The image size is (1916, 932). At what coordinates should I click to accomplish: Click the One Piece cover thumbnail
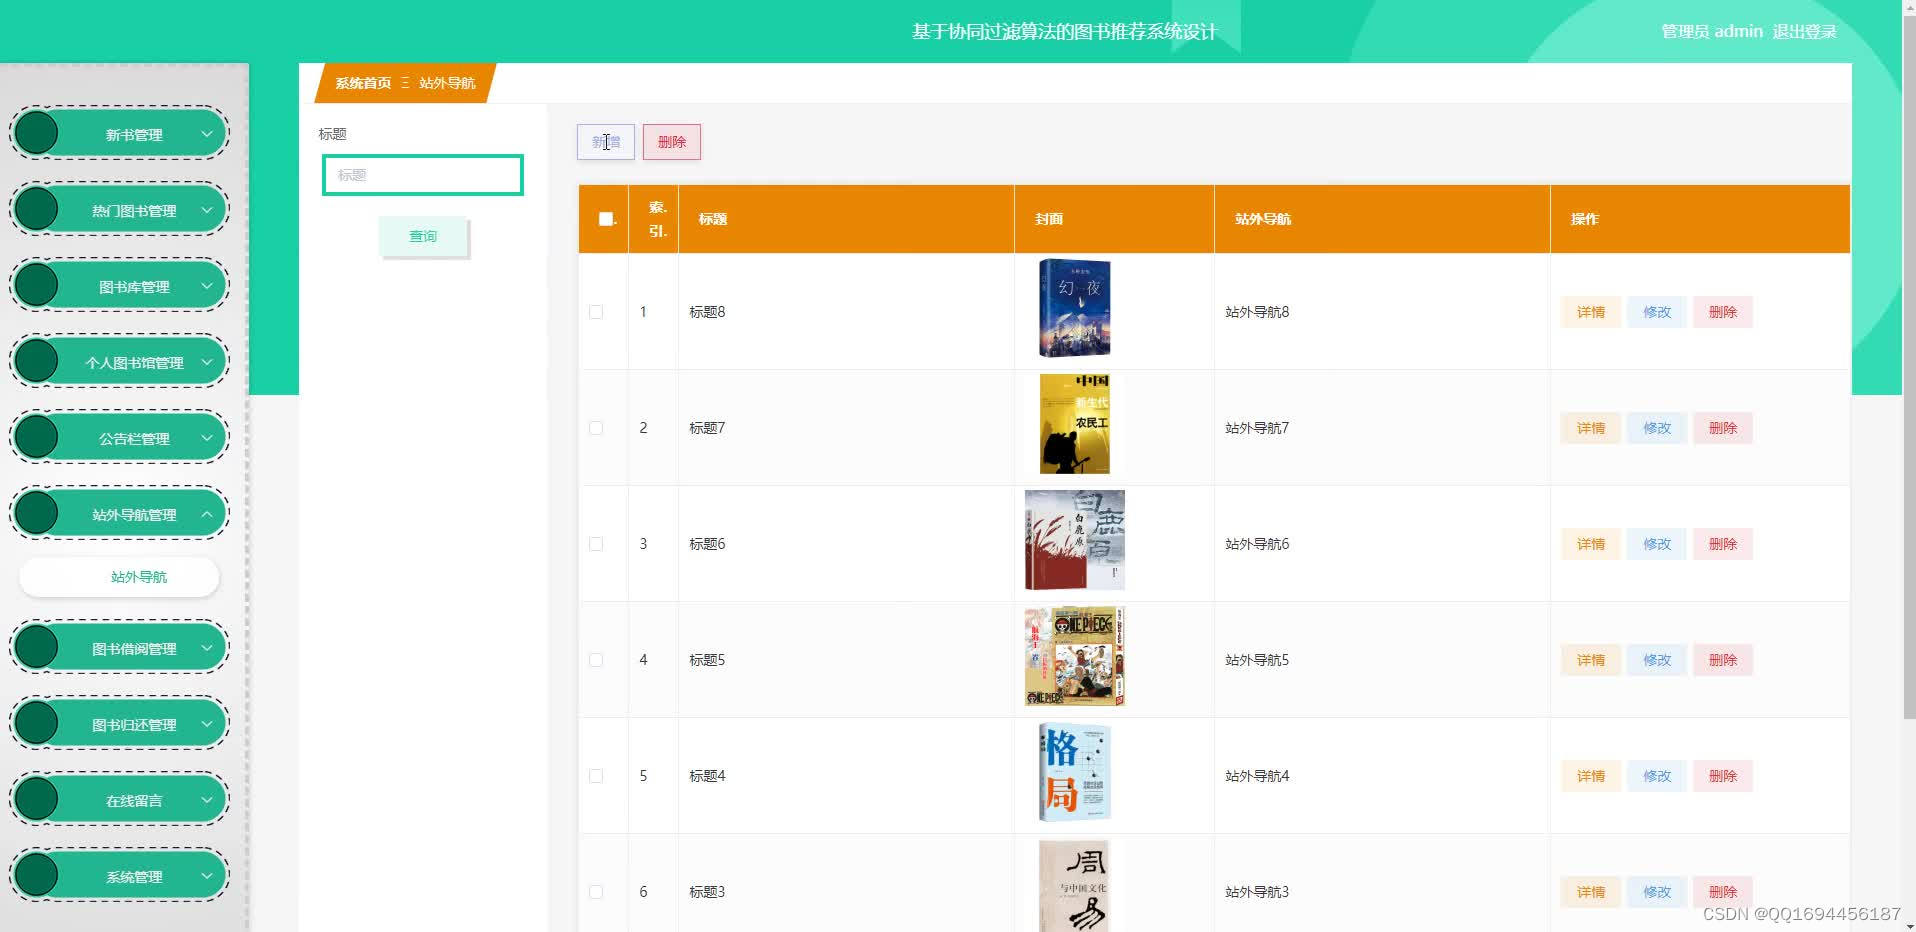(1075, 656)
